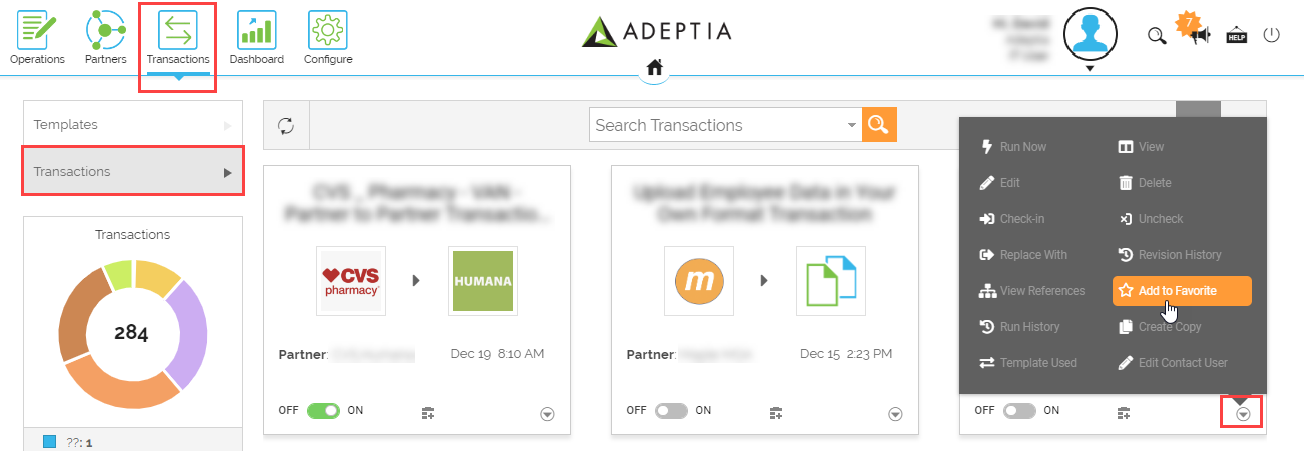Click the refresh icon beside search bar

[x=286, y=125]
